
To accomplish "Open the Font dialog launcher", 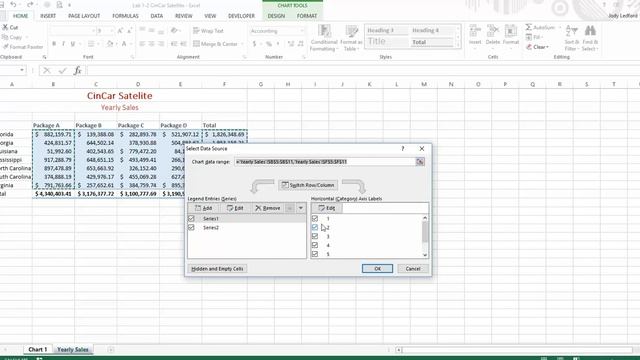I will 133,57.
